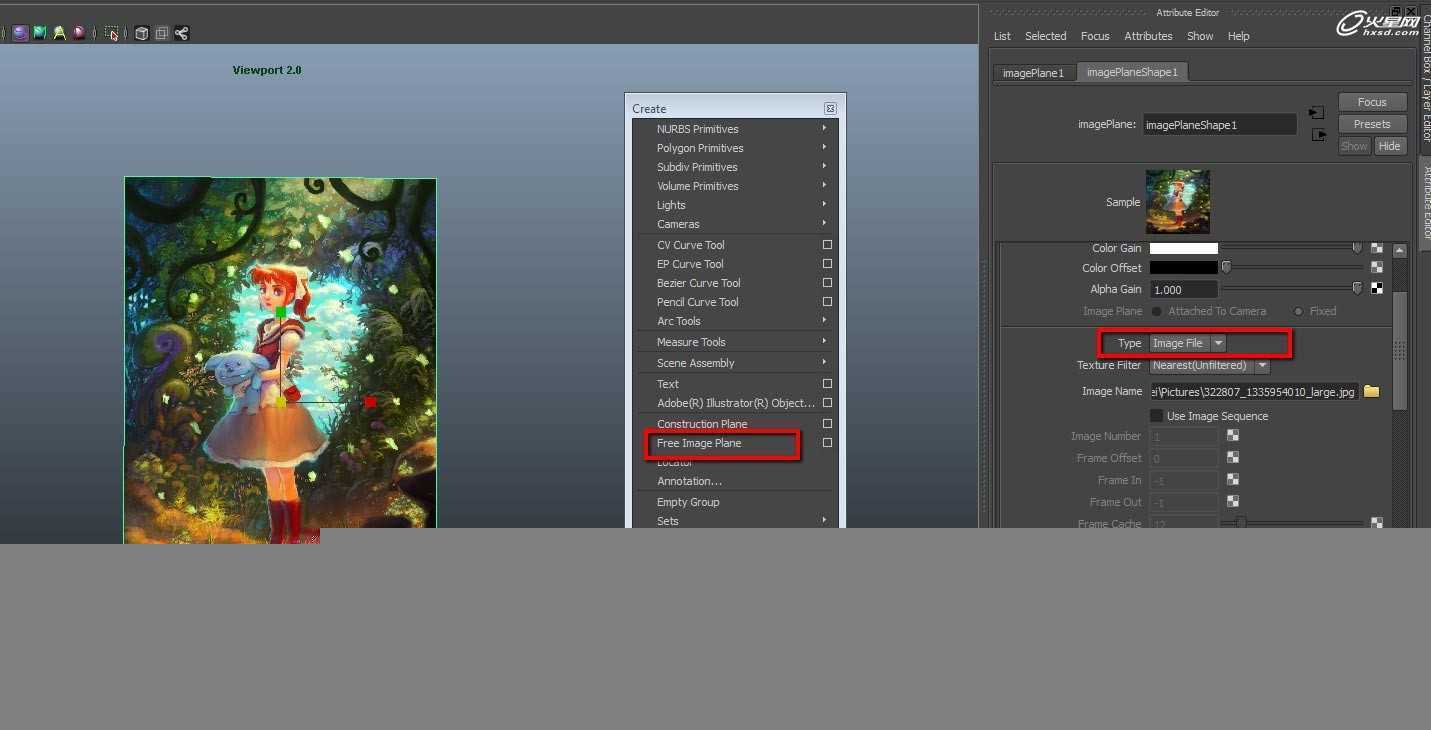
Task: Open the Type dropdown
Action: (1188, 343)
